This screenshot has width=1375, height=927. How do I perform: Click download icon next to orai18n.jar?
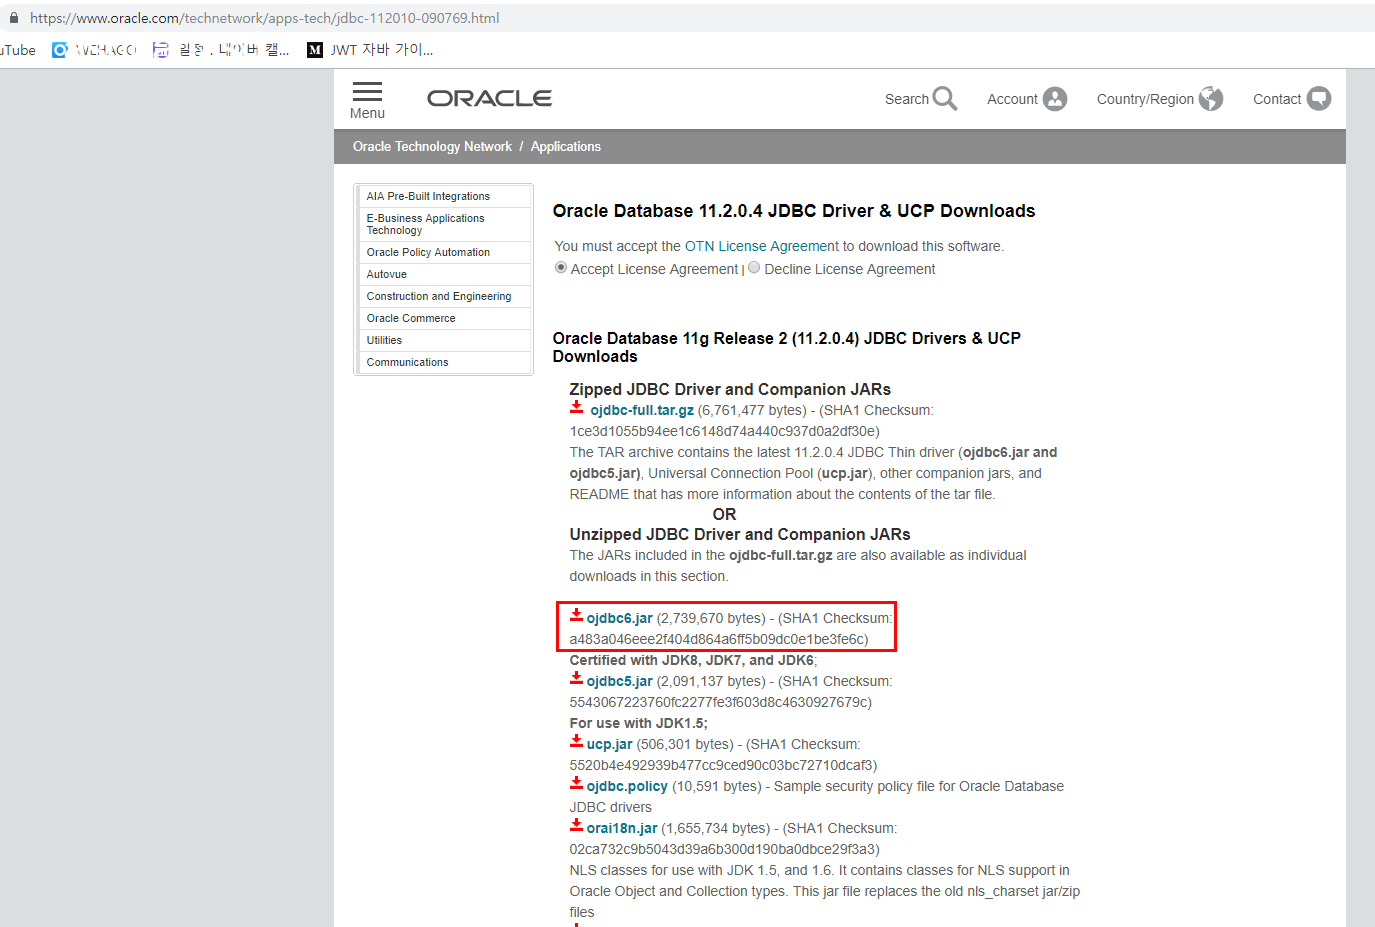[577, 826]
